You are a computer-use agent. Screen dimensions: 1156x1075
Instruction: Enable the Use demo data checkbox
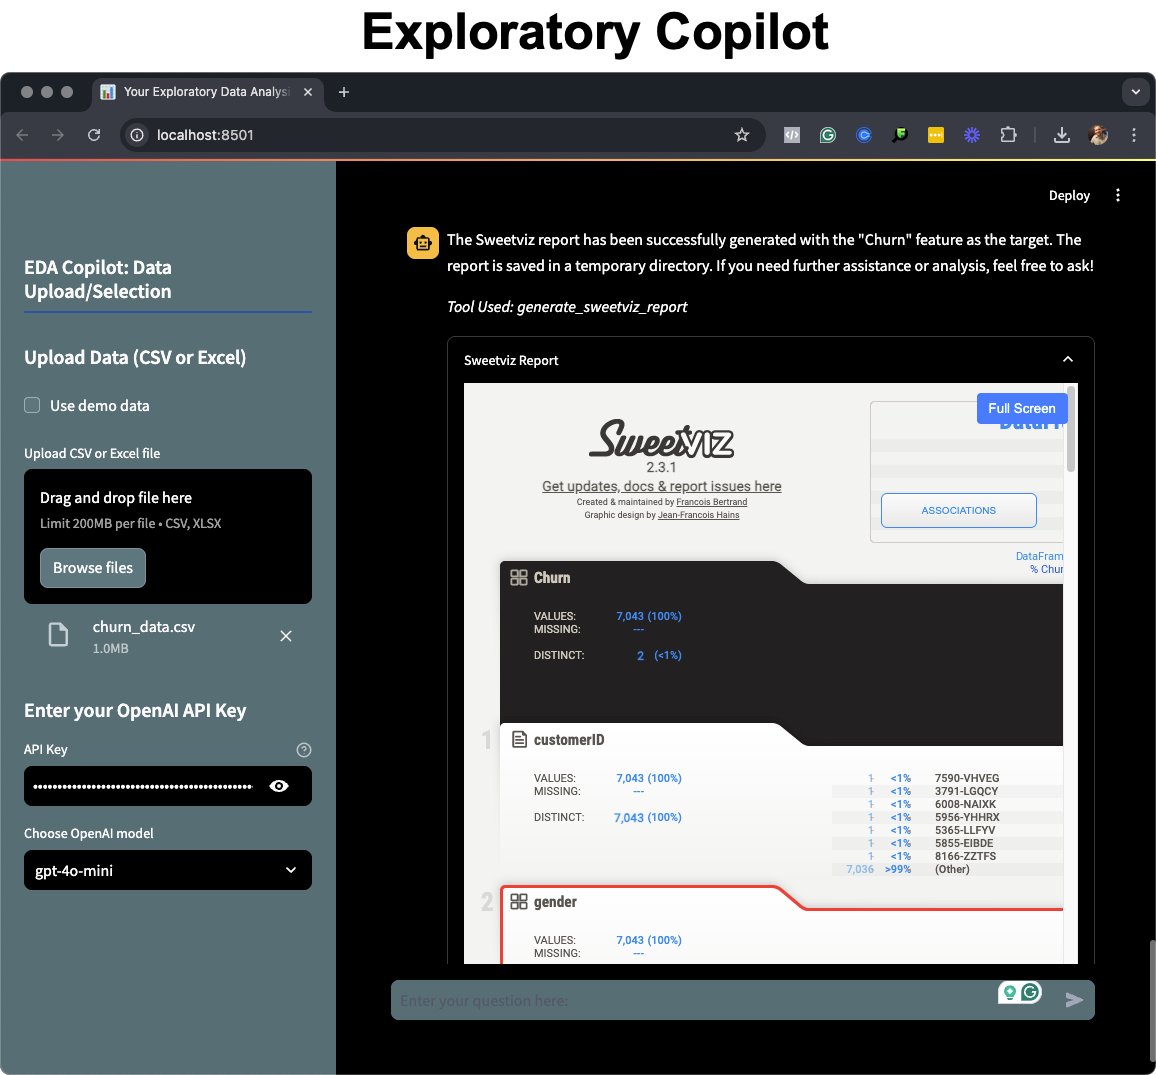click(x=32, y=406)
